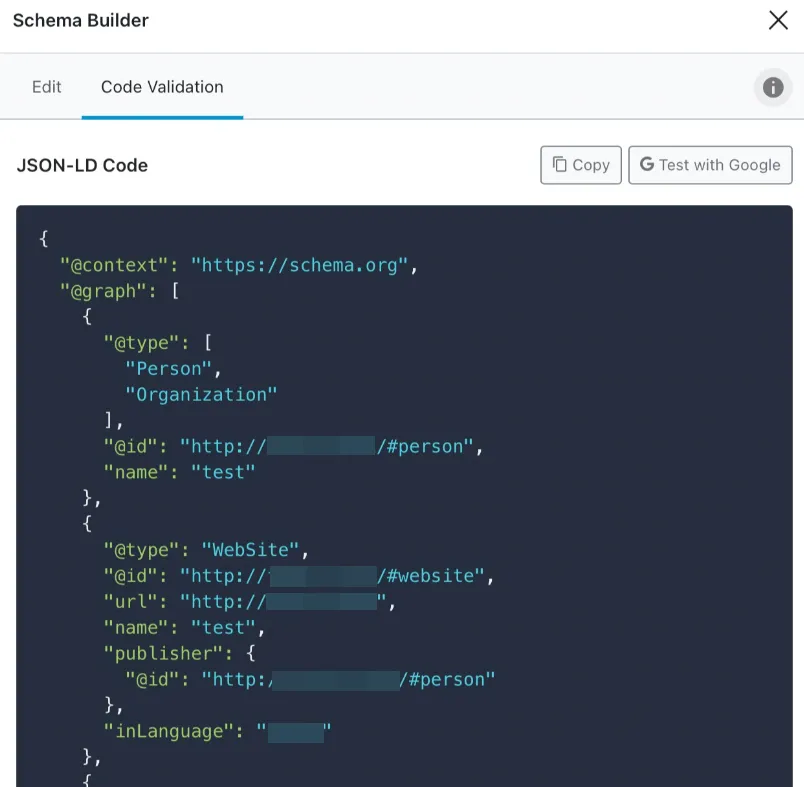Test schema with Google

click(710, 165)
